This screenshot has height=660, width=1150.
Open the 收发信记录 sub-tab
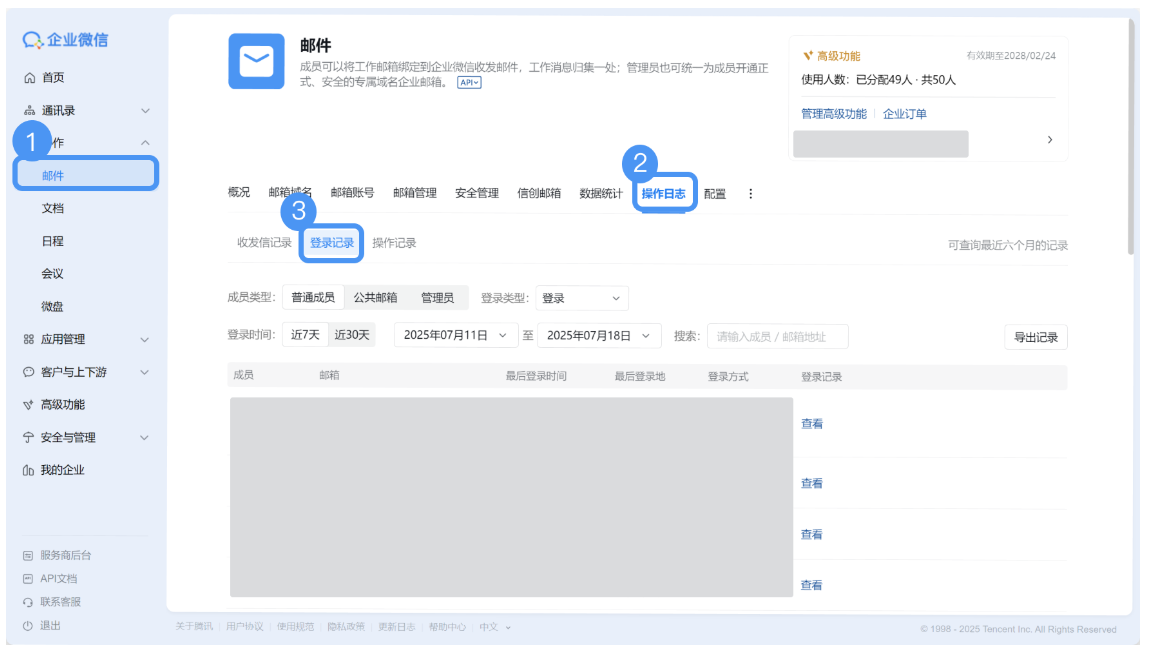click(264, 243)
